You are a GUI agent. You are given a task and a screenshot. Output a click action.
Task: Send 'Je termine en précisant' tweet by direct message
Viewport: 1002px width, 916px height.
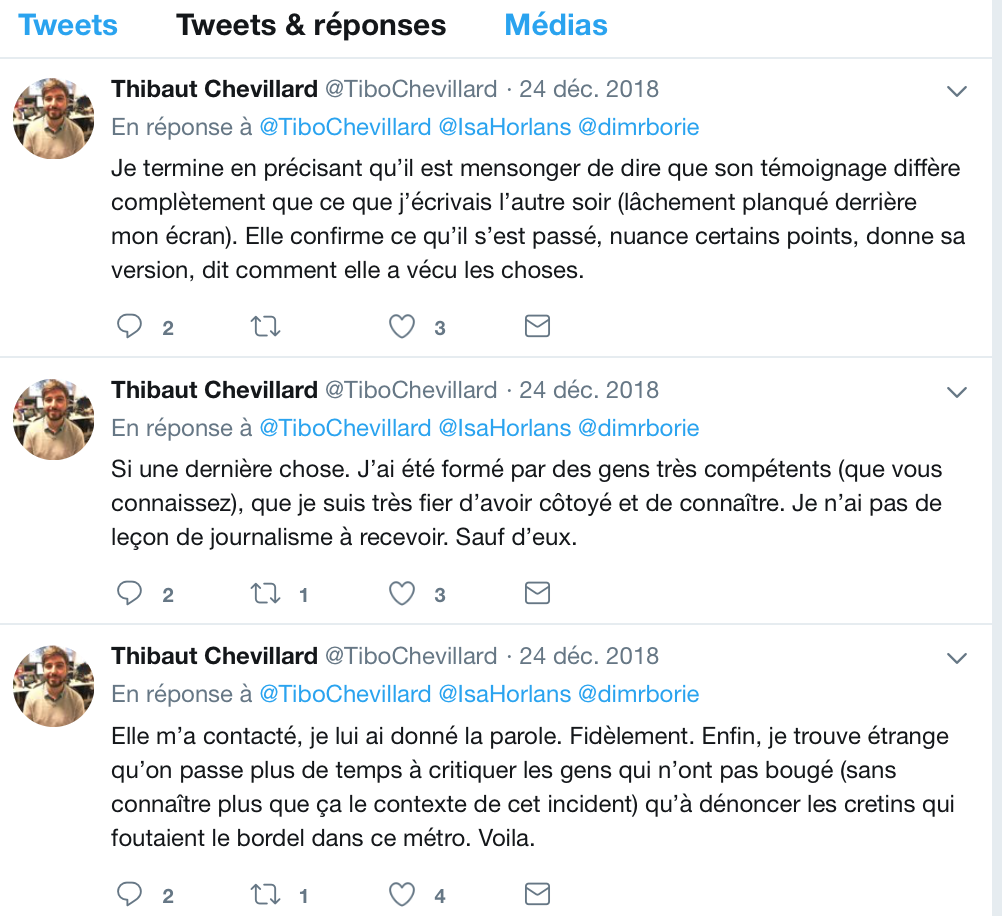537,326
